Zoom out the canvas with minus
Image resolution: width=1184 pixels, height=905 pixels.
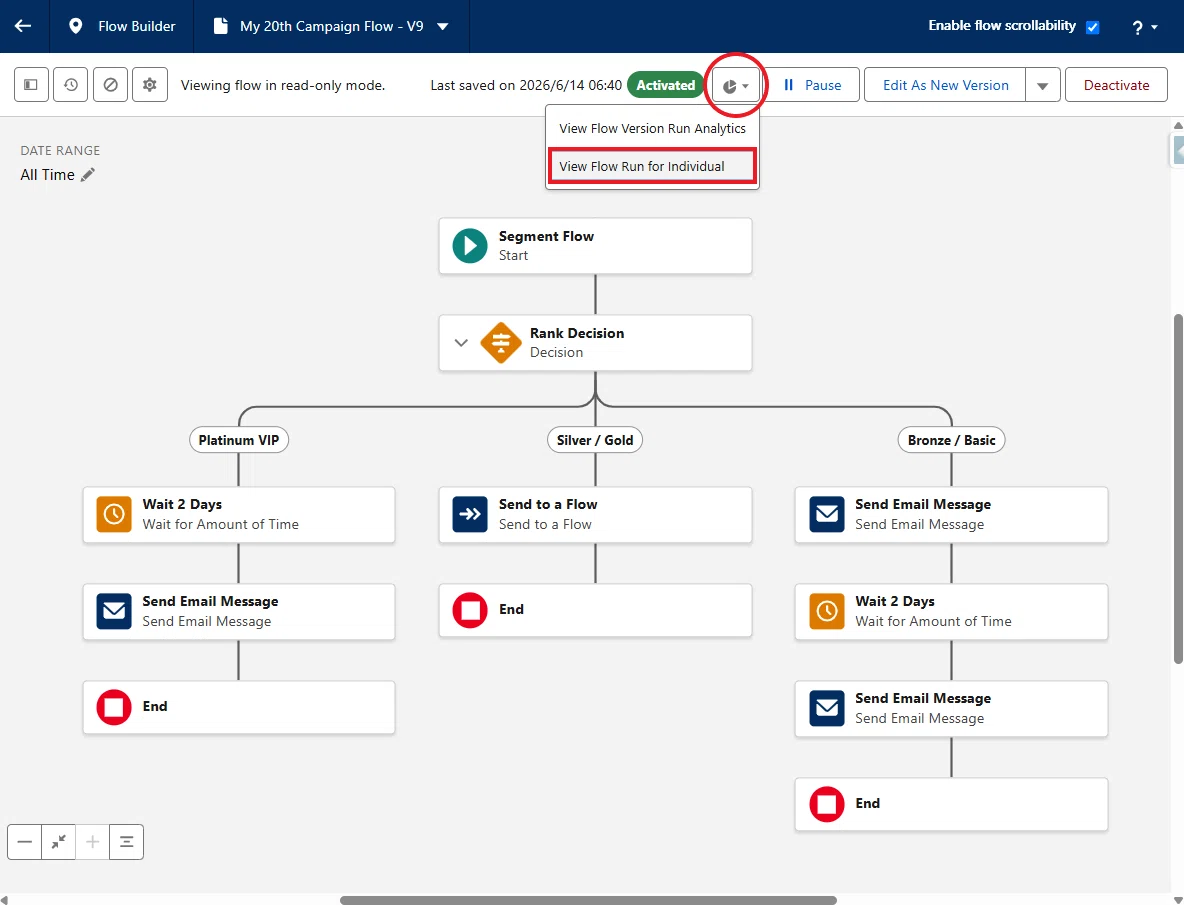point(25,842)
